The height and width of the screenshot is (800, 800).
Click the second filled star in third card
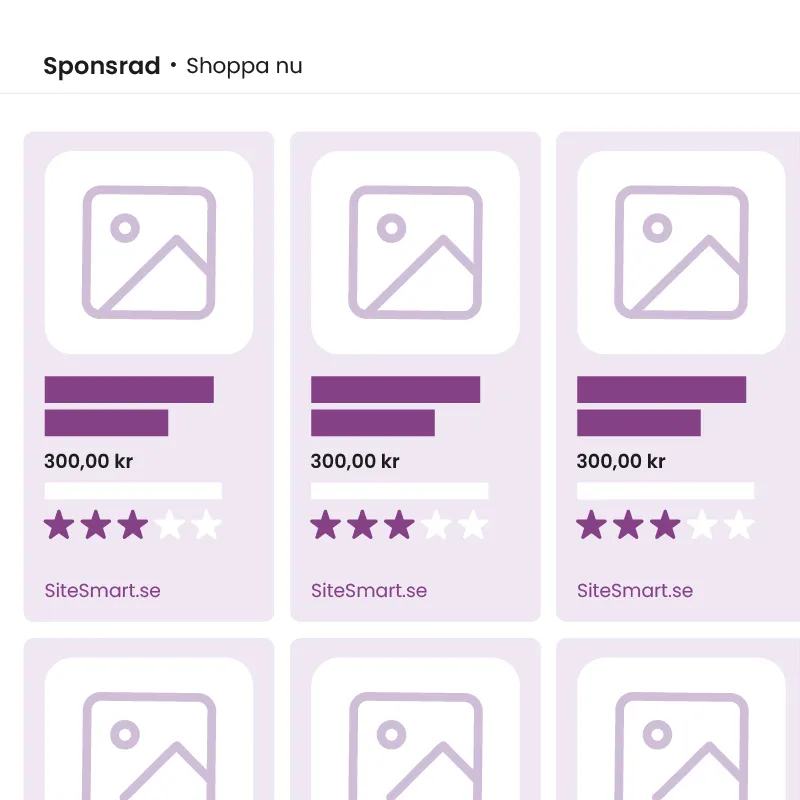coord(628,524)
